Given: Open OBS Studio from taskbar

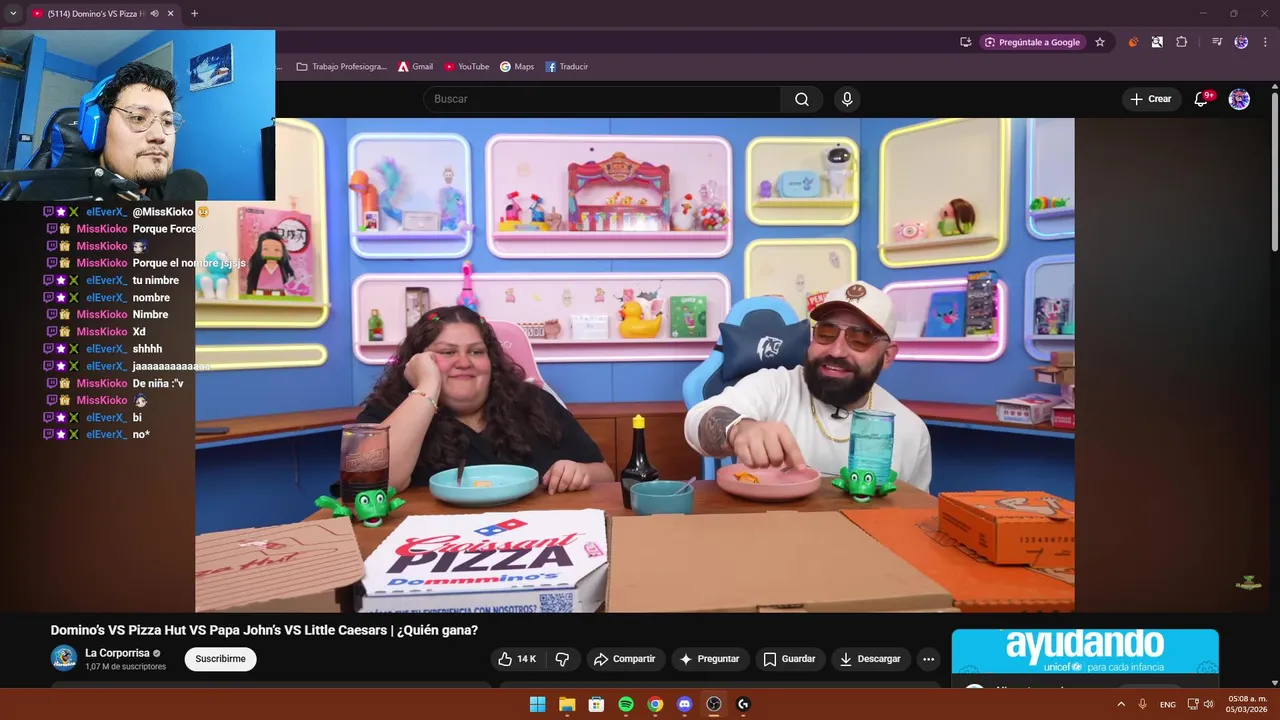Looking at the screenshot, I should pyautogui.click(x=714, y=704).
